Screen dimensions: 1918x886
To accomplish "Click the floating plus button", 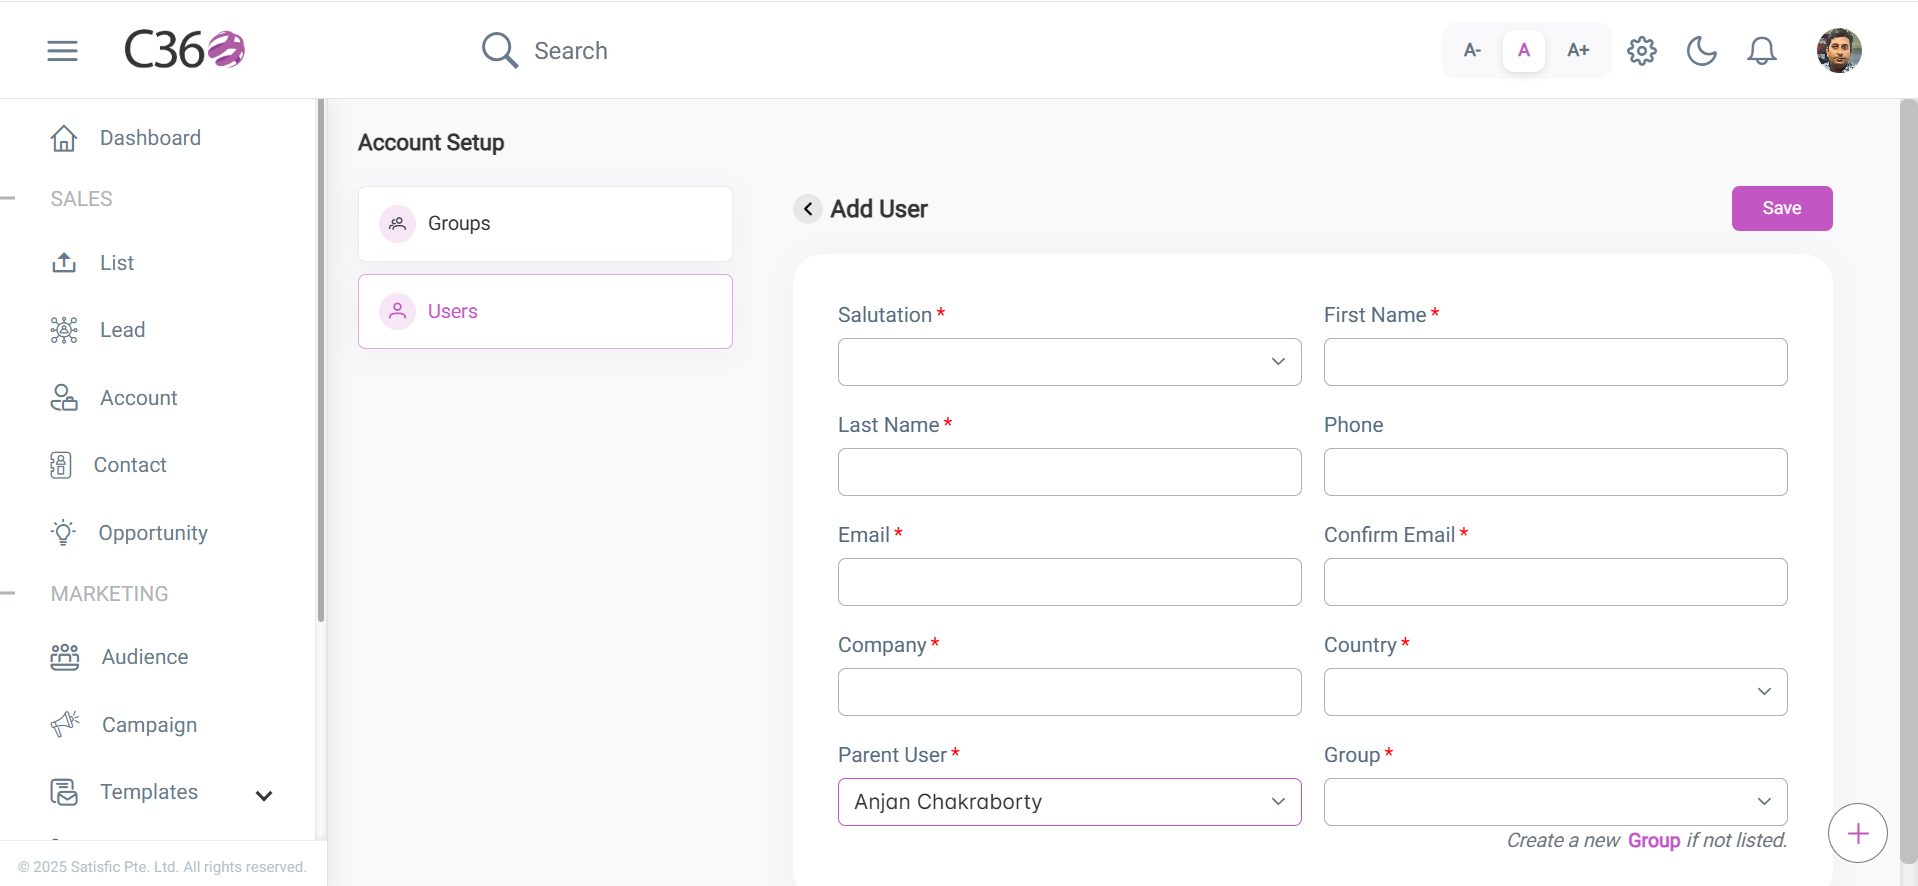I will coord(1858,833).
